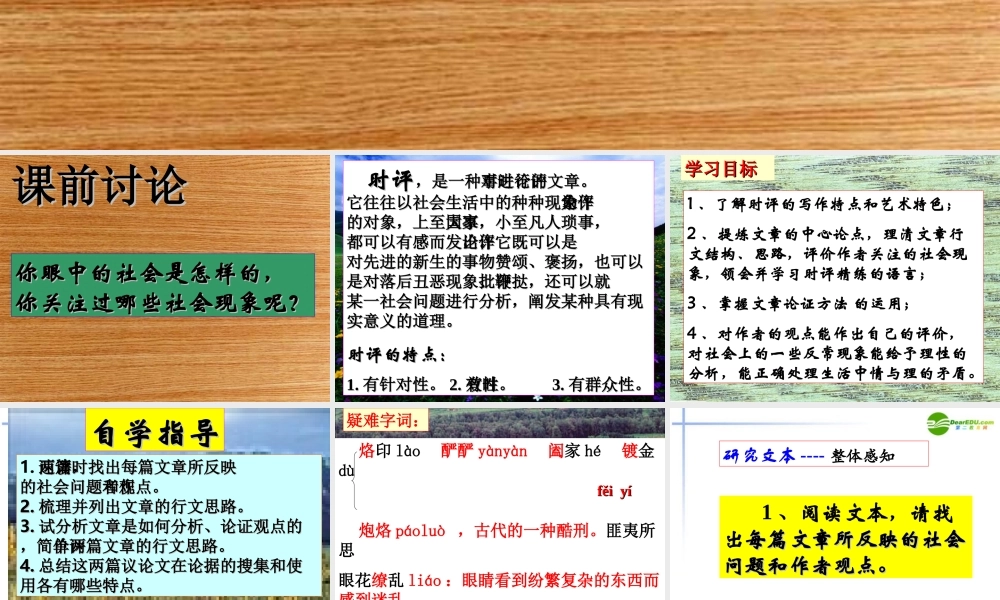Click the text 1. 有针对性
1000x600 pixels.
pyautogui.click(x=393, y=384)
